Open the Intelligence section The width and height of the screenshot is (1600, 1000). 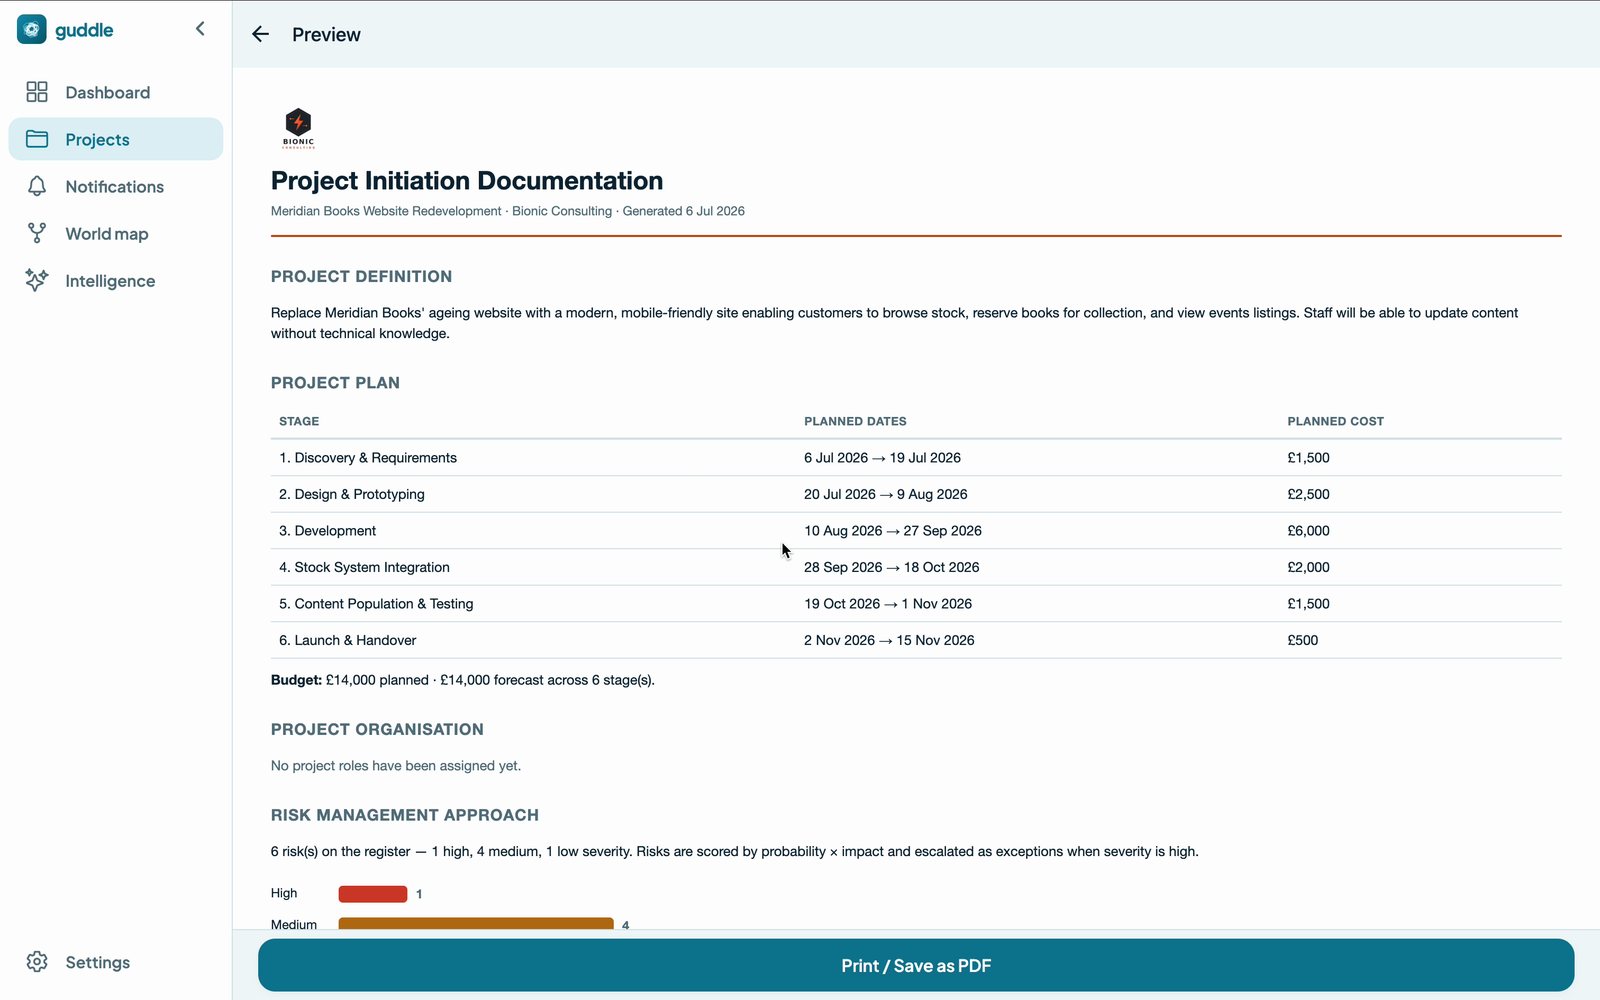pos(116,280)
